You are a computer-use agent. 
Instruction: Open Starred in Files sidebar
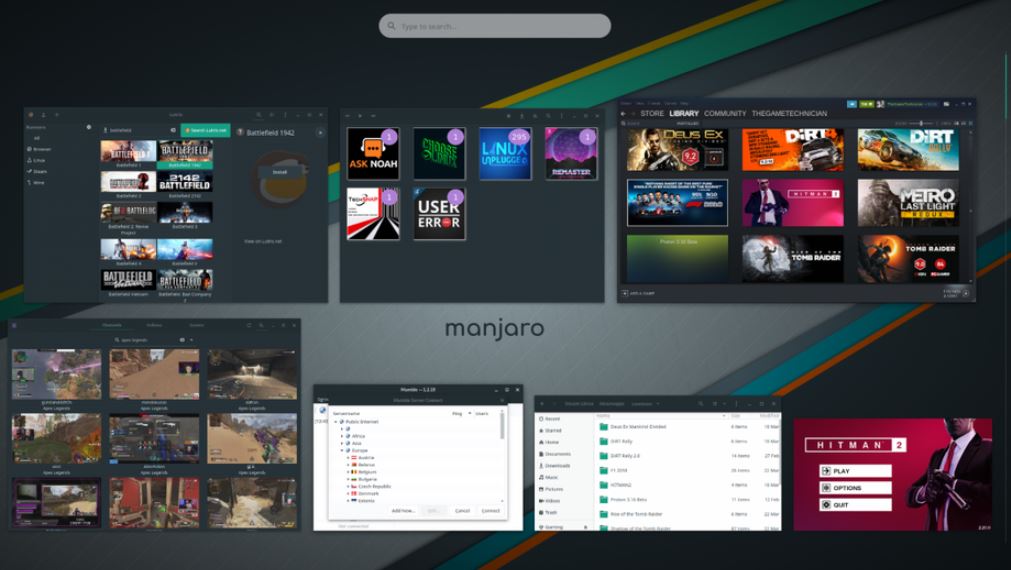[x=551, y=430]
